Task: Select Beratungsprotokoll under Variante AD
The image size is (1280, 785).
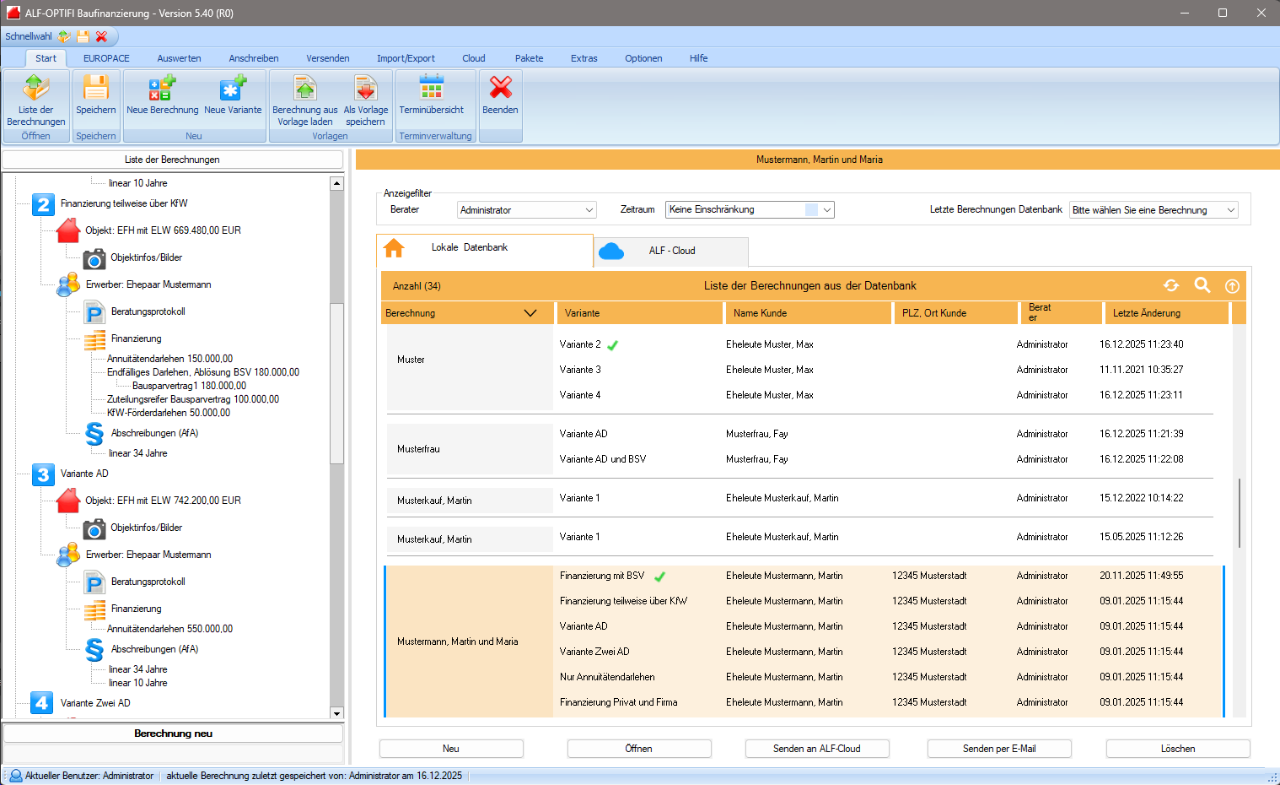Action: (148, 582)
